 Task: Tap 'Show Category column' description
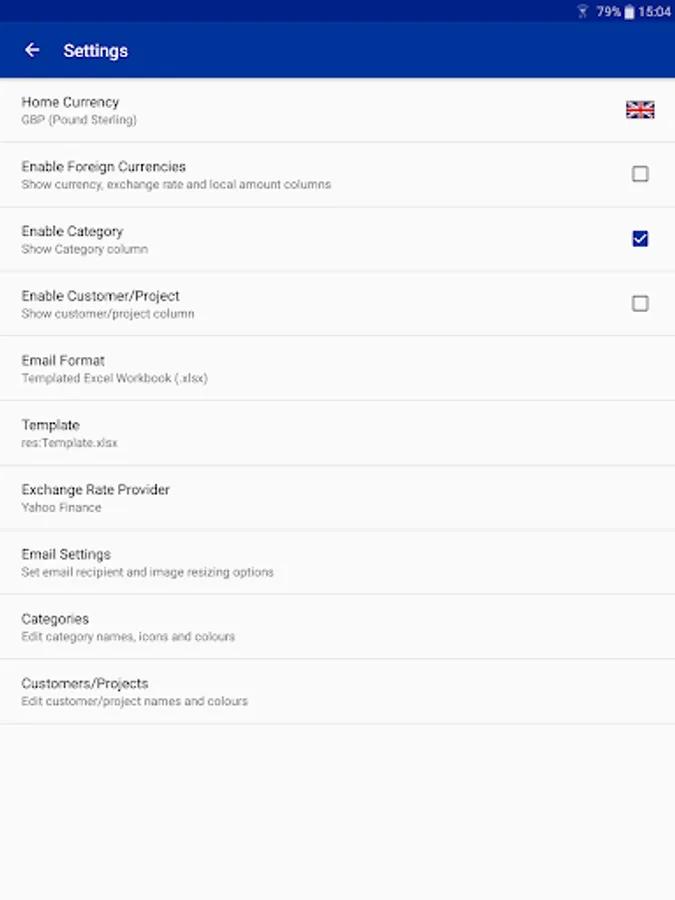tap(84, 249)
